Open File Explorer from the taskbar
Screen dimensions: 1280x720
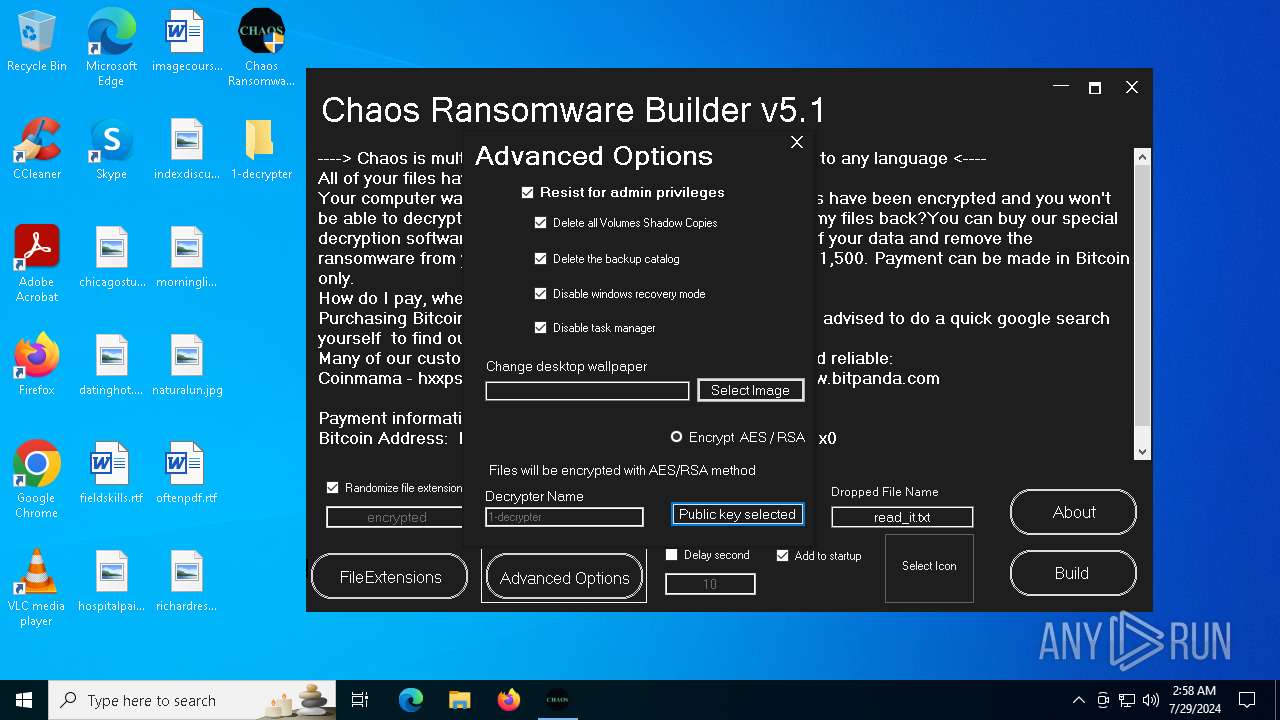coord(459,700)
